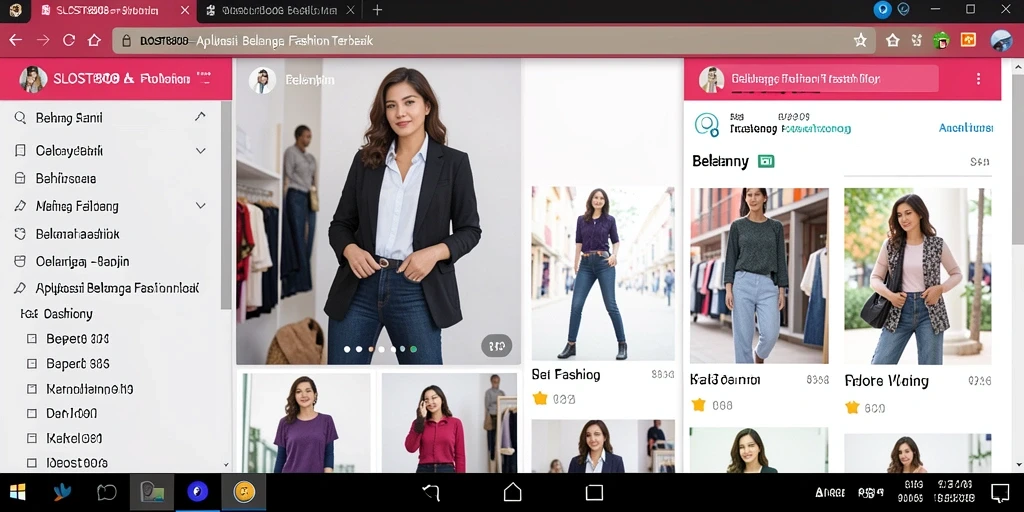
Task: Tap the home outline icon in the taskbar center
Action: (513, 492)
